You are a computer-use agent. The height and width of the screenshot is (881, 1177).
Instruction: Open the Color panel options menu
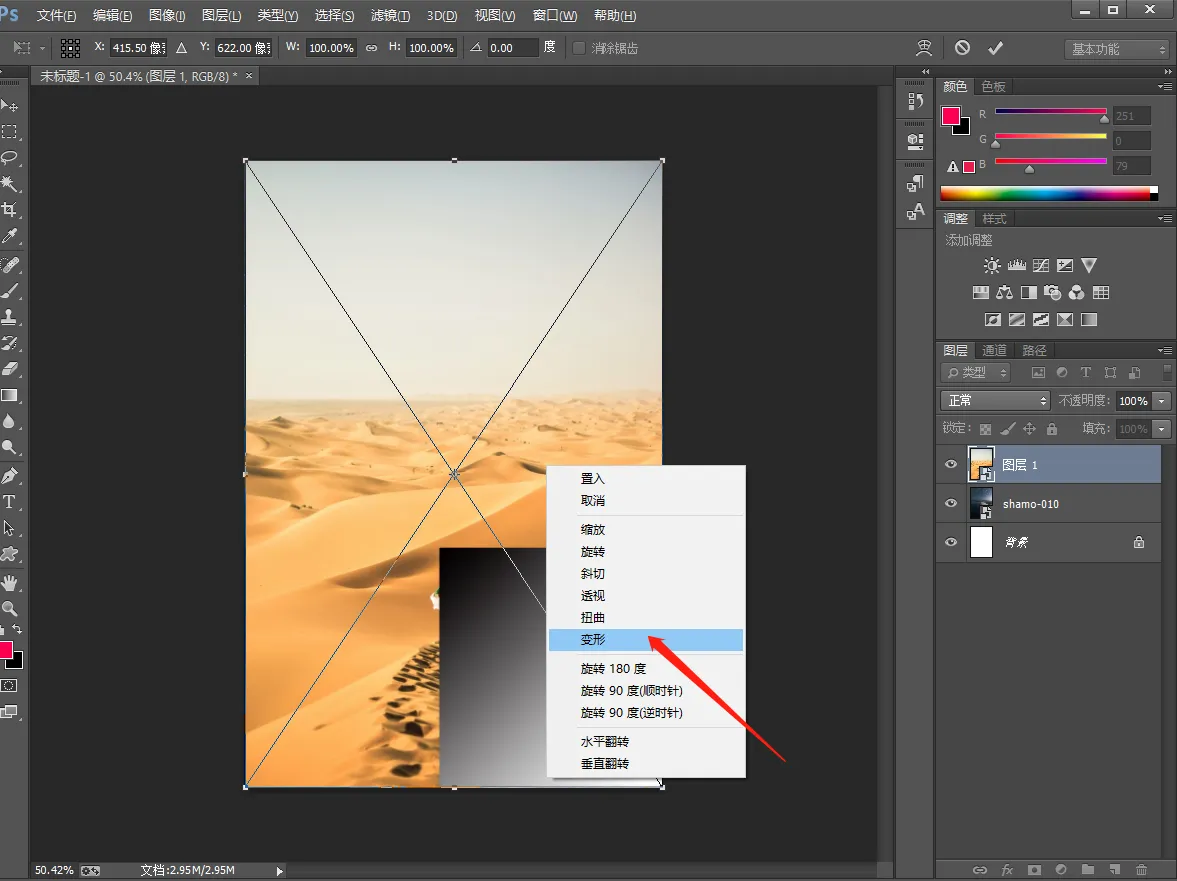(1164, 87)
